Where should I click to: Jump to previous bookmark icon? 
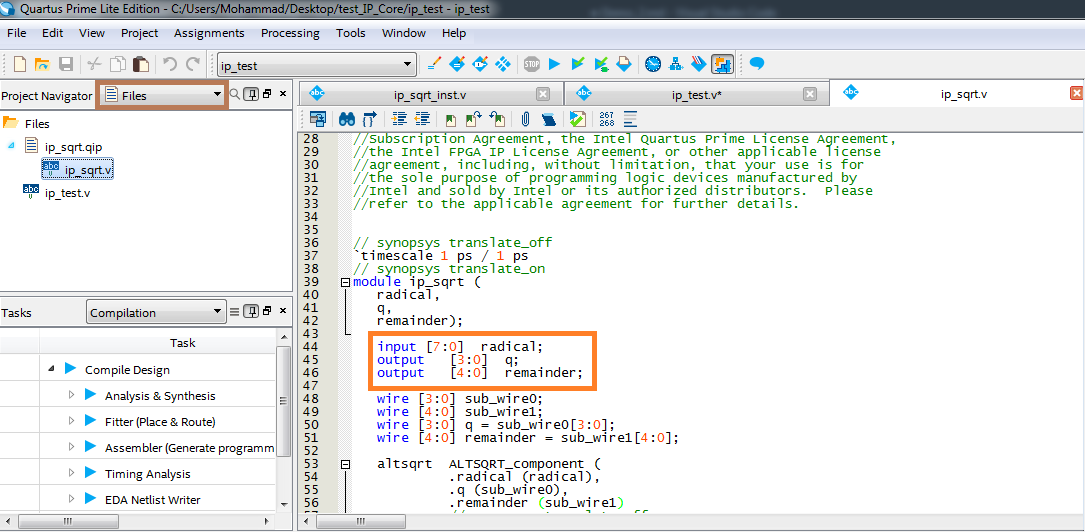[x=496, y=119]
